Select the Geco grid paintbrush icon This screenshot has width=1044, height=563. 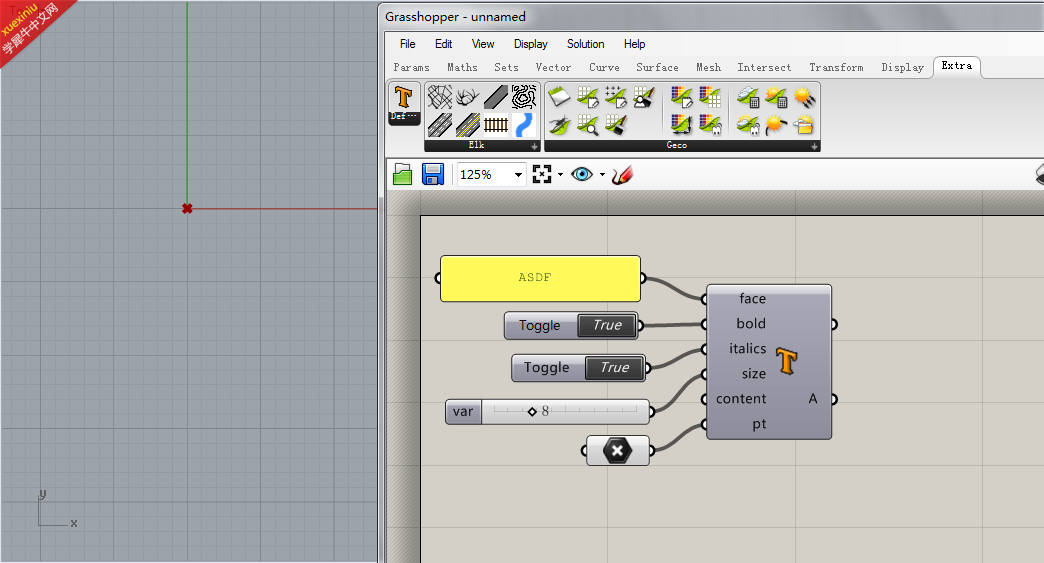click(615, 125)
